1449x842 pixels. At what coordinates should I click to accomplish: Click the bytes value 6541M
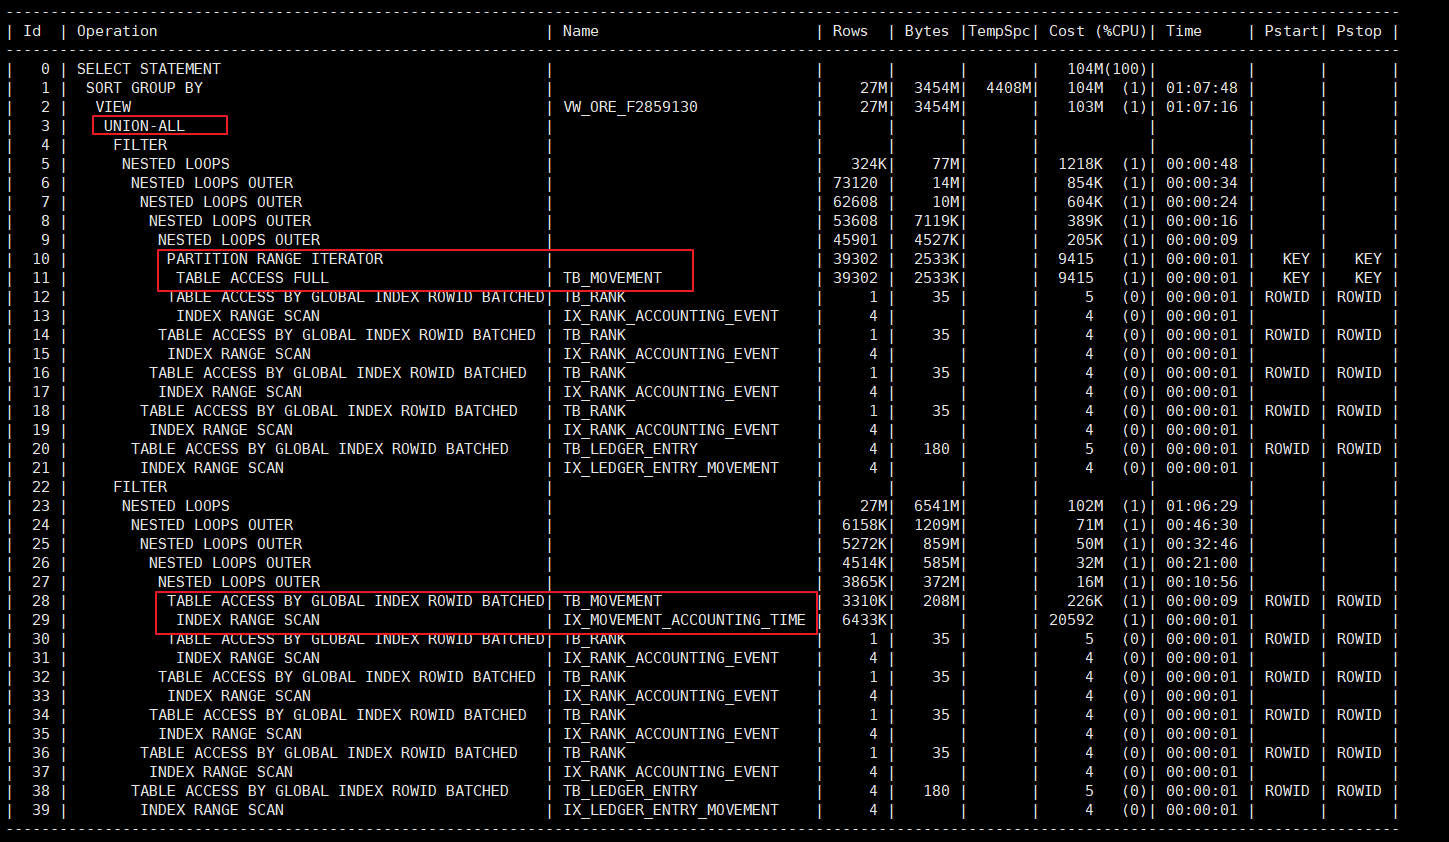pos(937,506)
